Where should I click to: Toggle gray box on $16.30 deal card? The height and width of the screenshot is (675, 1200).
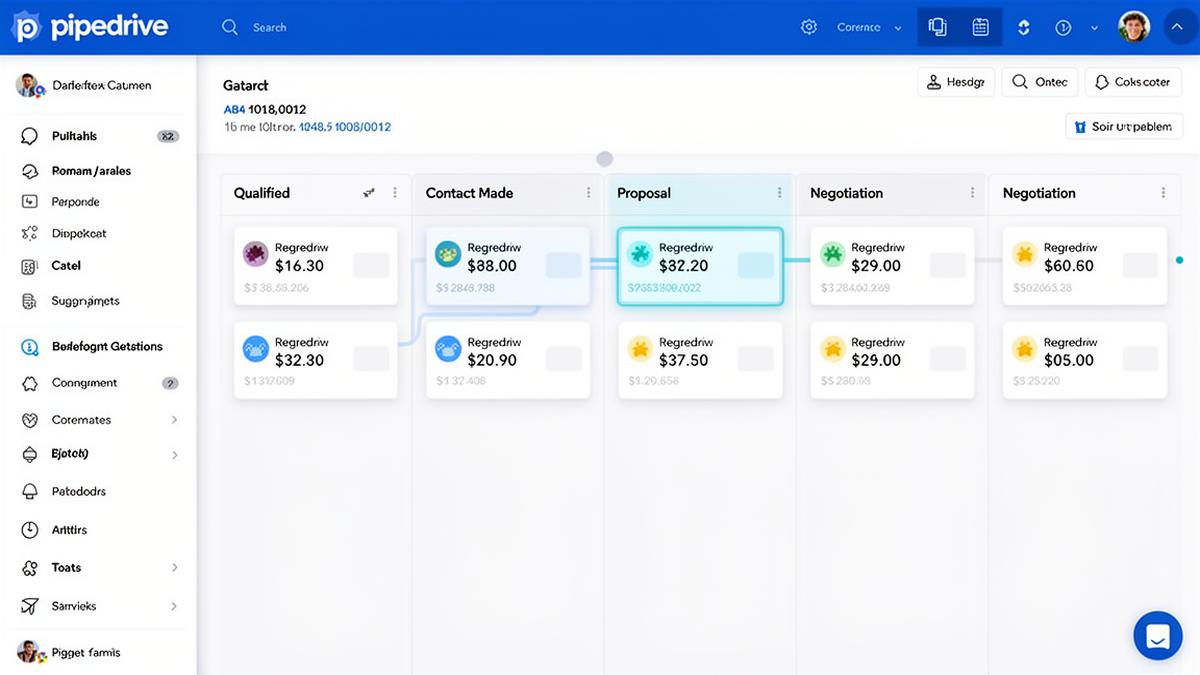click(x=371, y=265)
